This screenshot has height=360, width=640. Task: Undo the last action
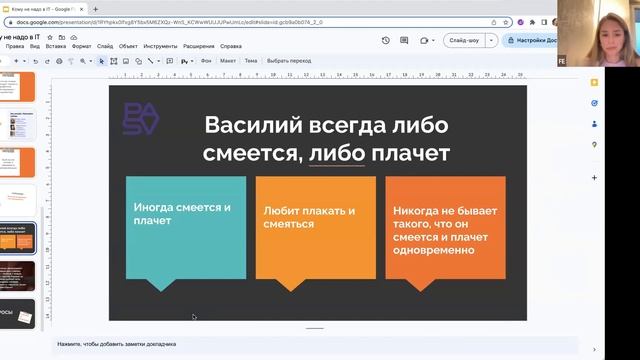click(x=36, y=61)
